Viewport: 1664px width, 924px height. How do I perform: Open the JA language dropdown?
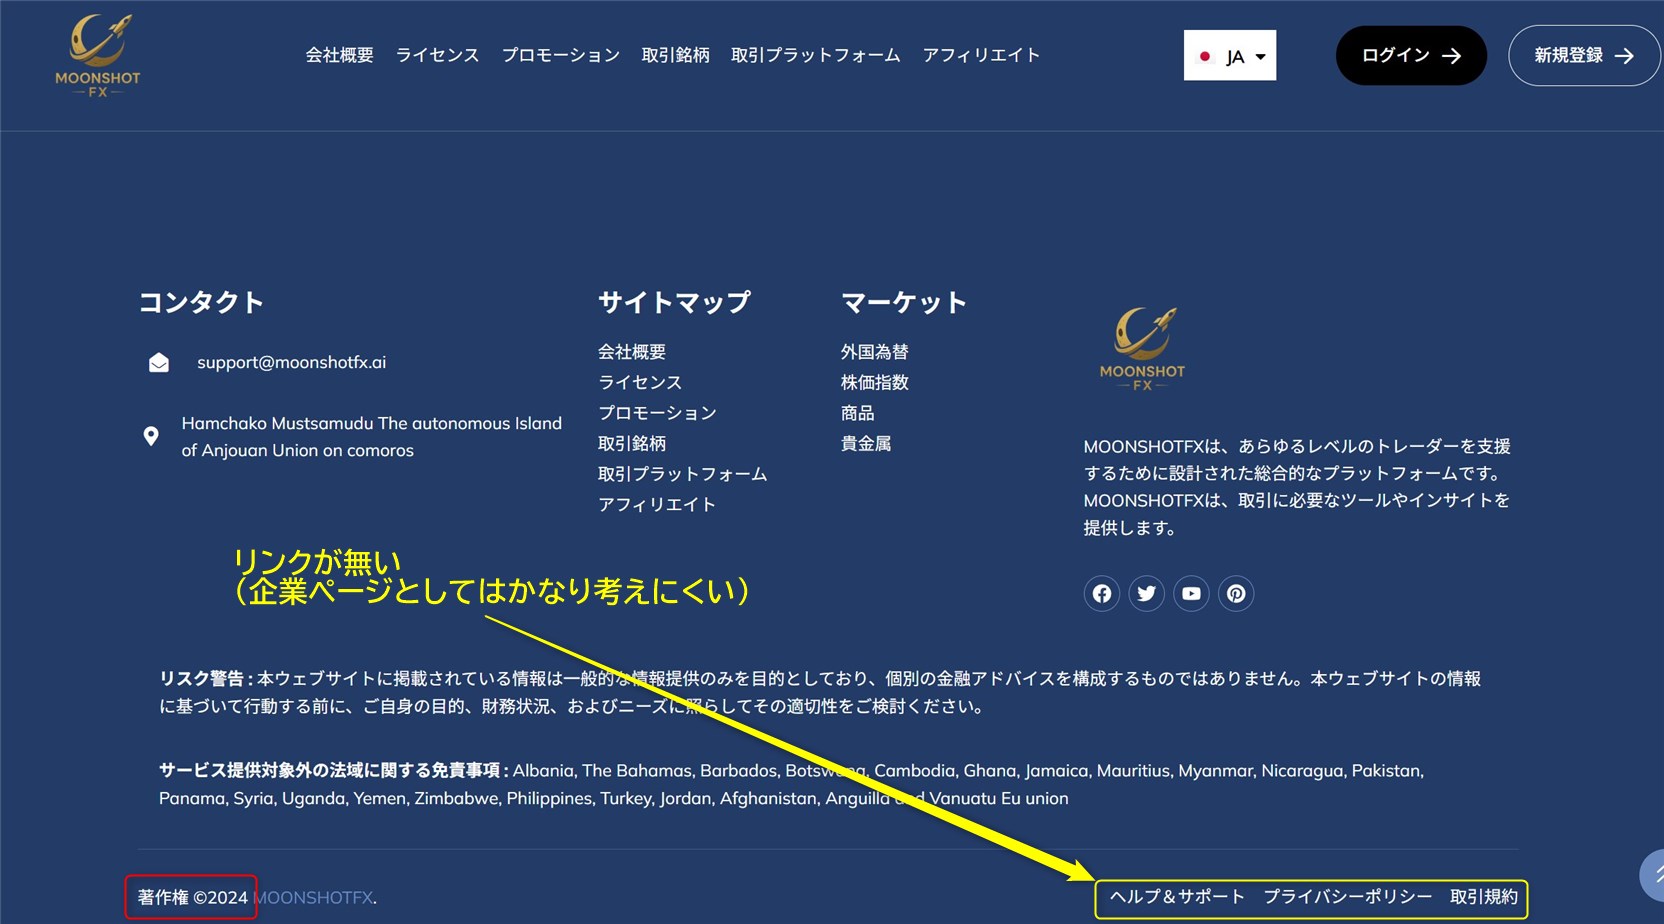(x=1229, y=56)
